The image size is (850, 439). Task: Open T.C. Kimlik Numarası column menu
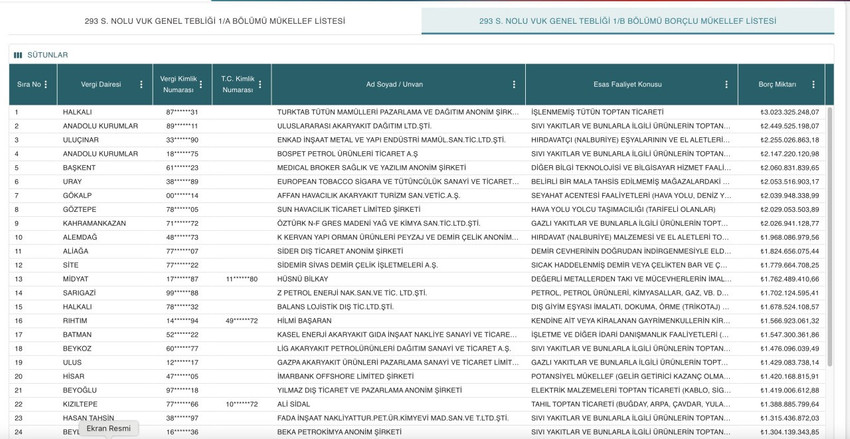tap(260, 85)
